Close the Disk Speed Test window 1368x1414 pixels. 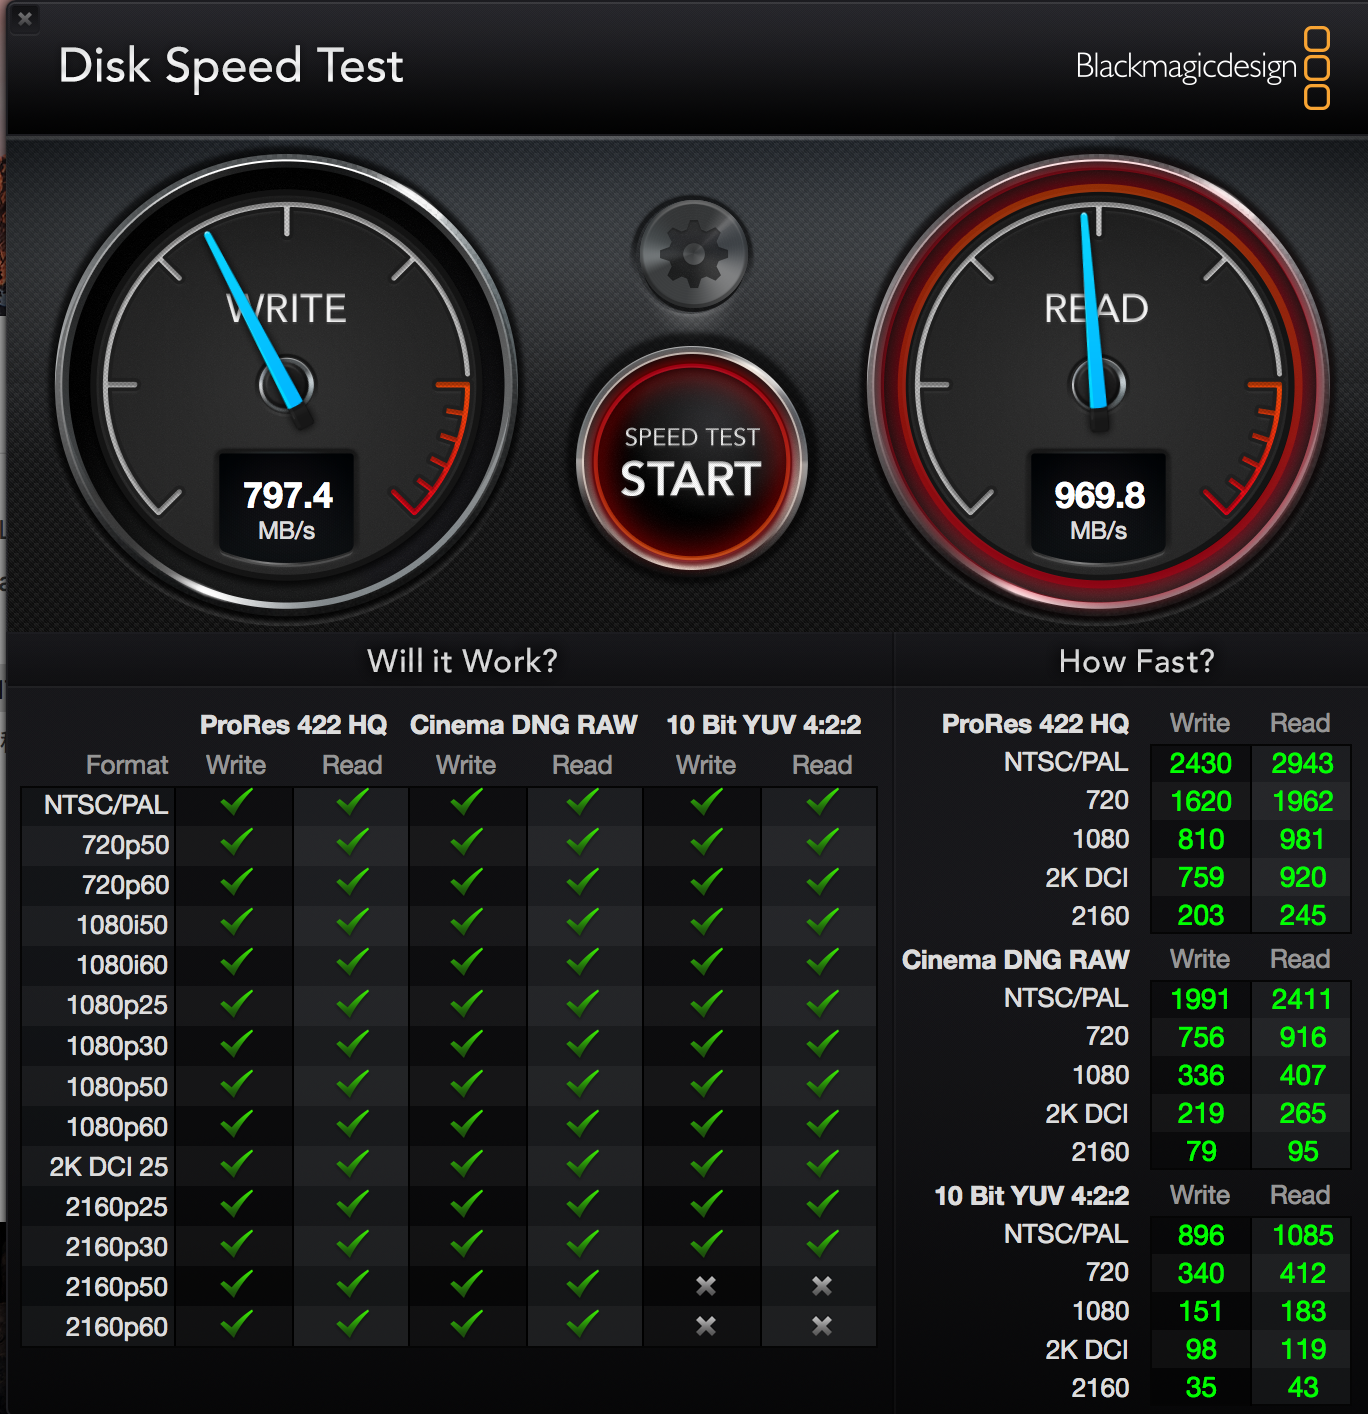point(25,18)
